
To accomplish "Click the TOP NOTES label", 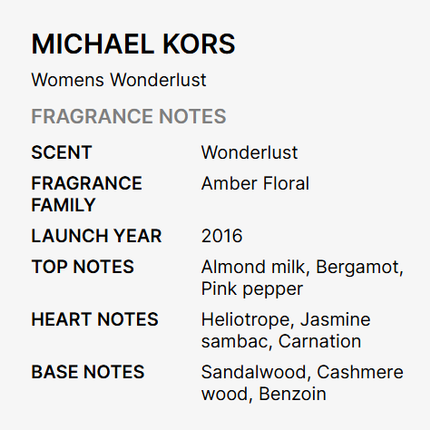I will tap(83, 267).
